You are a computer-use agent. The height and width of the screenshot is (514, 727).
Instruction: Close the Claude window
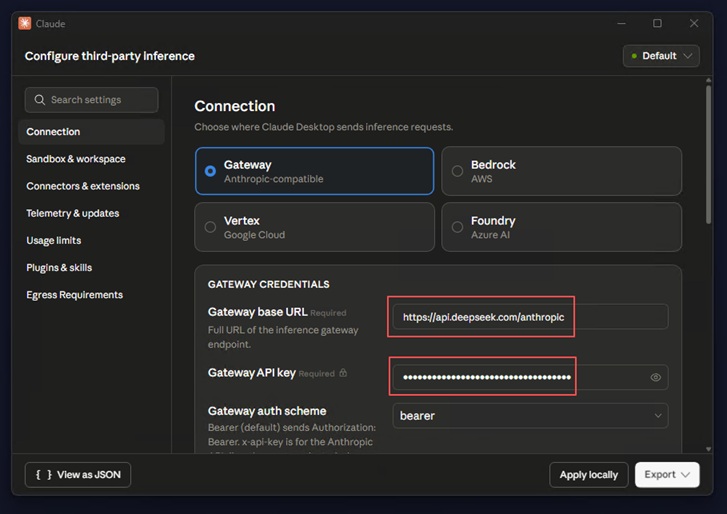pyautogui.click(x=694, y=23)
